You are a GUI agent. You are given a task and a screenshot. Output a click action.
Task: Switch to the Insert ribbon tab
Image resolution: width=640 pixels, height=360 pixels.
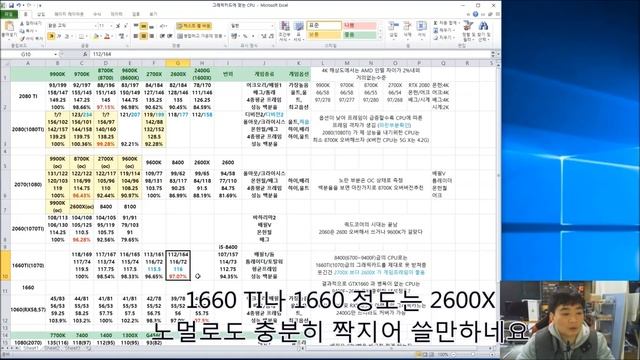pyautogui.click(x=41, y=14)
